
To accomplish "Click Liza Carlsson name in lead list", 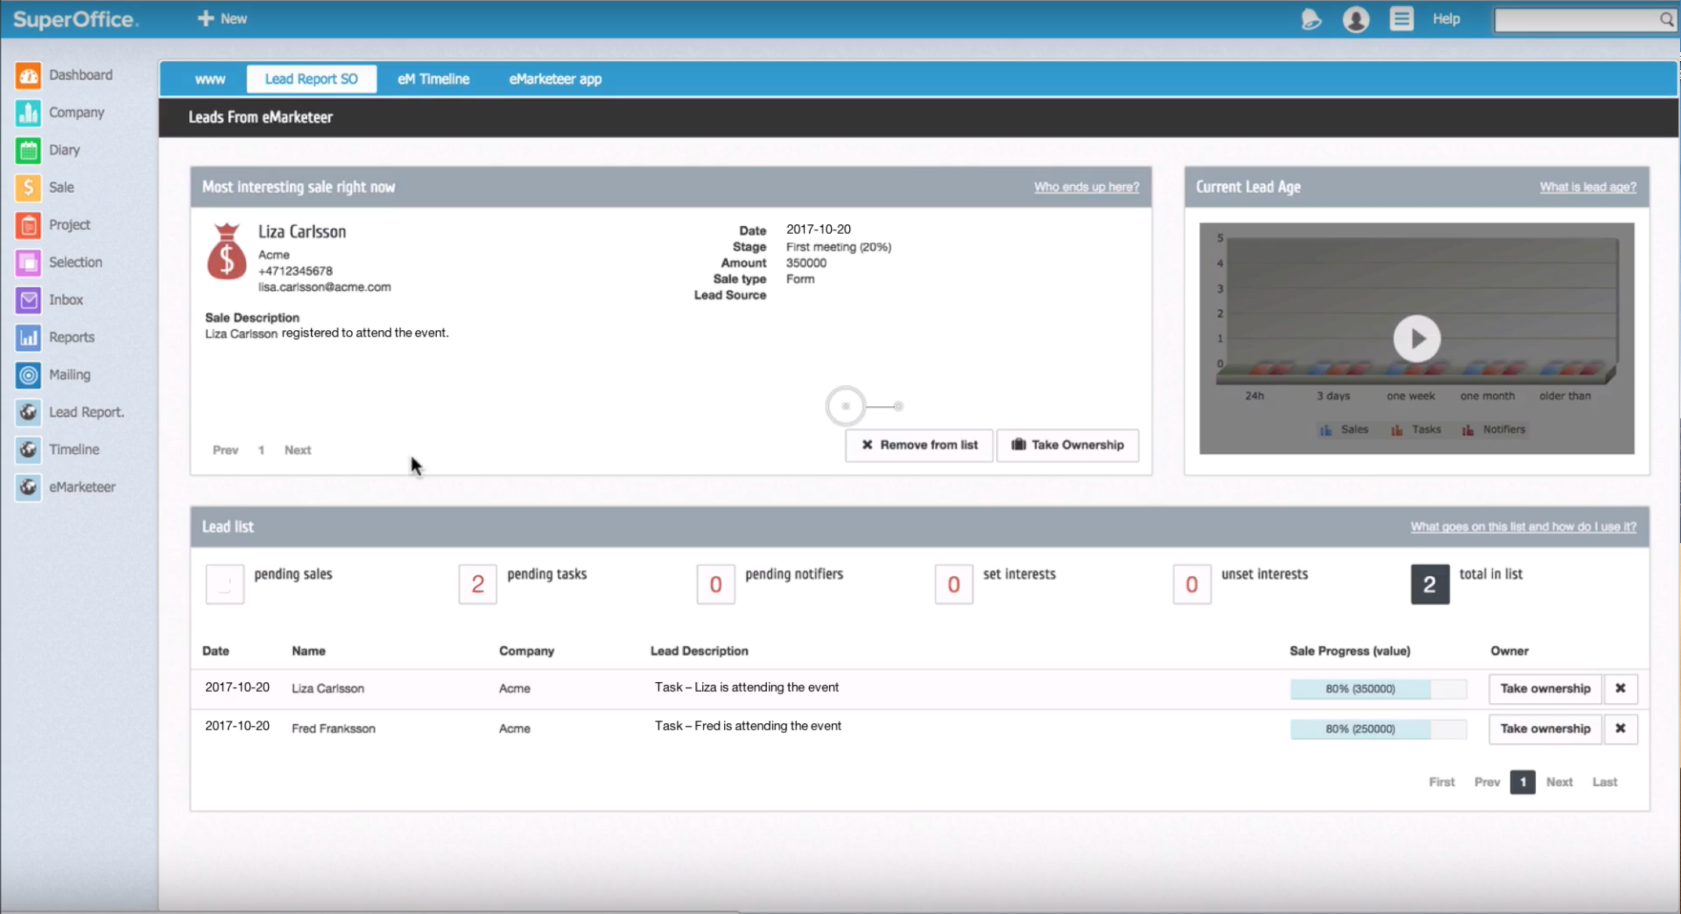I will coord(328,688).
